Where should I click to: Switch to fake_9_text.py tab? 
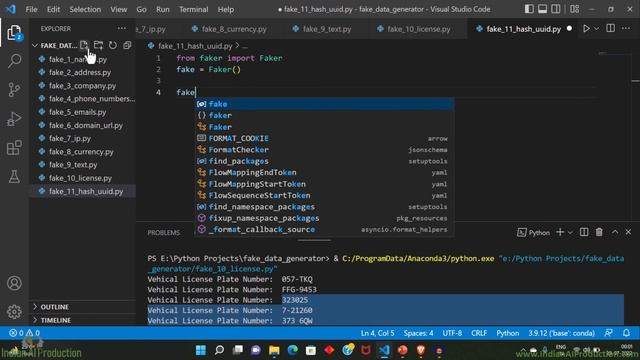click(323, 29)
